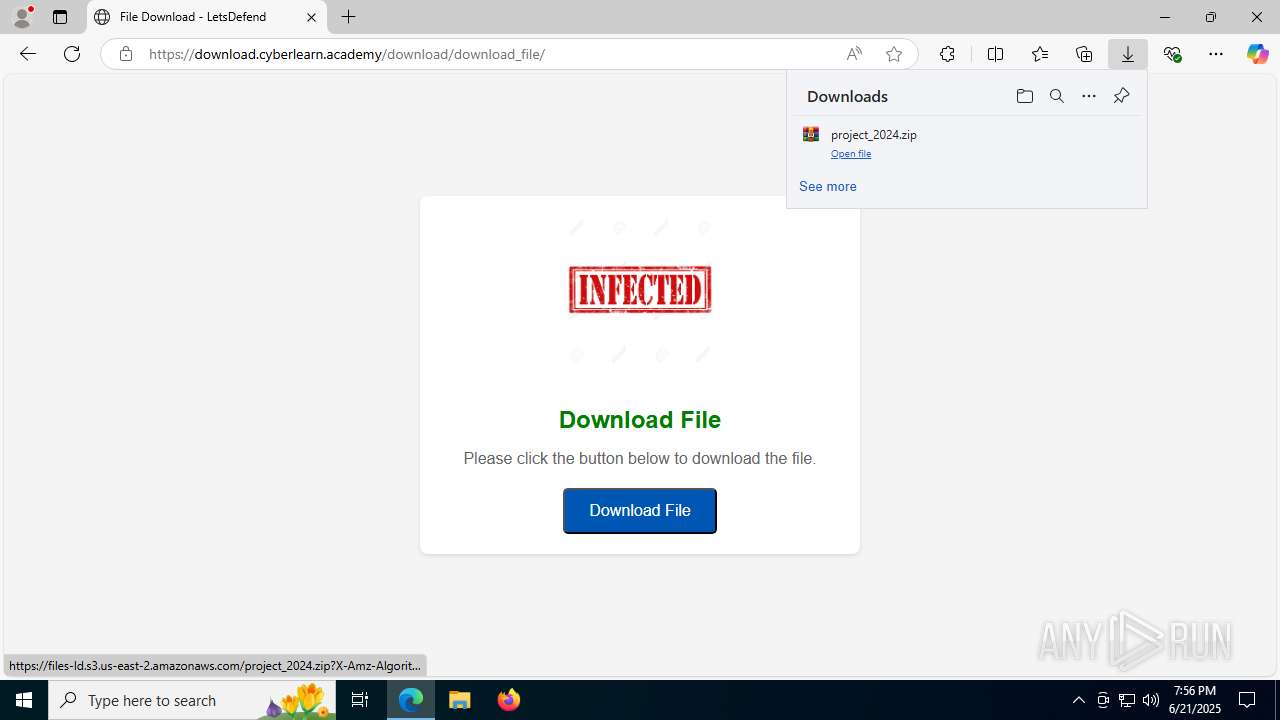Add this page to favorites star

(x=894, y=54)
